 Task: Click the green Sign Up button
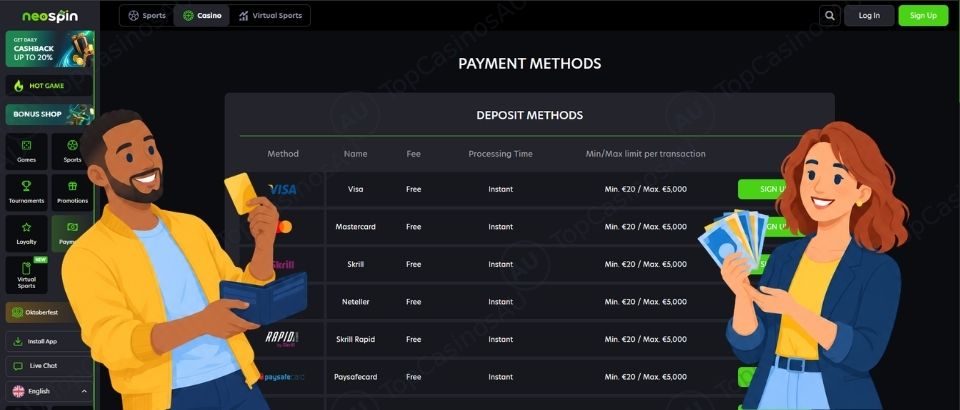tap(923, 16)
